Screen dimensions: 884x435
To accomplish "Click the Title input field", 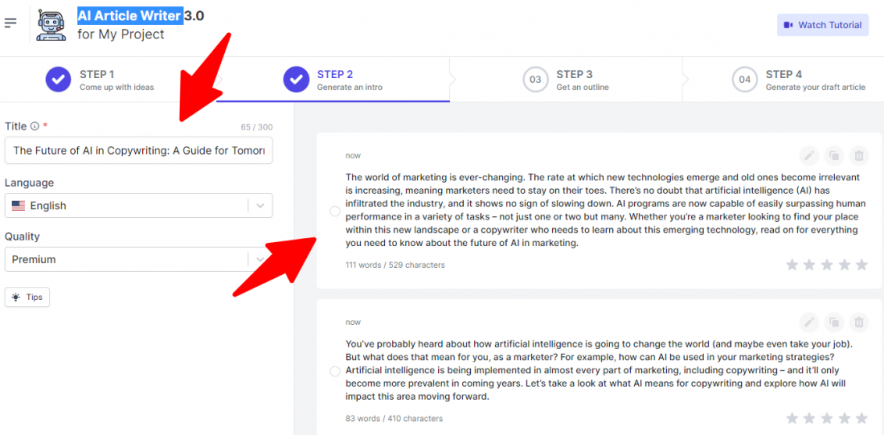I will [x=138, y=151].
